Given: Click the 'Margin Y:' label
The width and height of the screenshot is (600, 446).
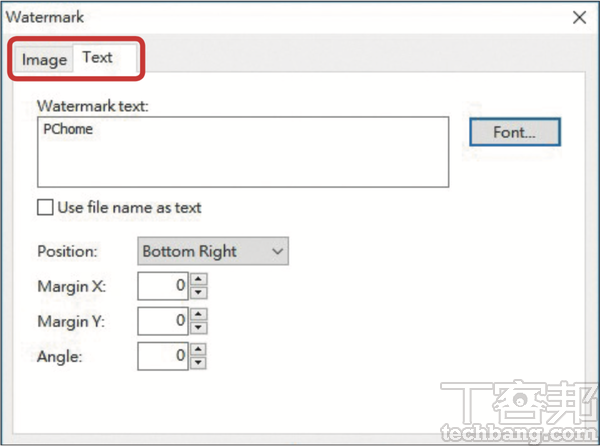Looking at the screenshot, I should (x=71, y=321).
